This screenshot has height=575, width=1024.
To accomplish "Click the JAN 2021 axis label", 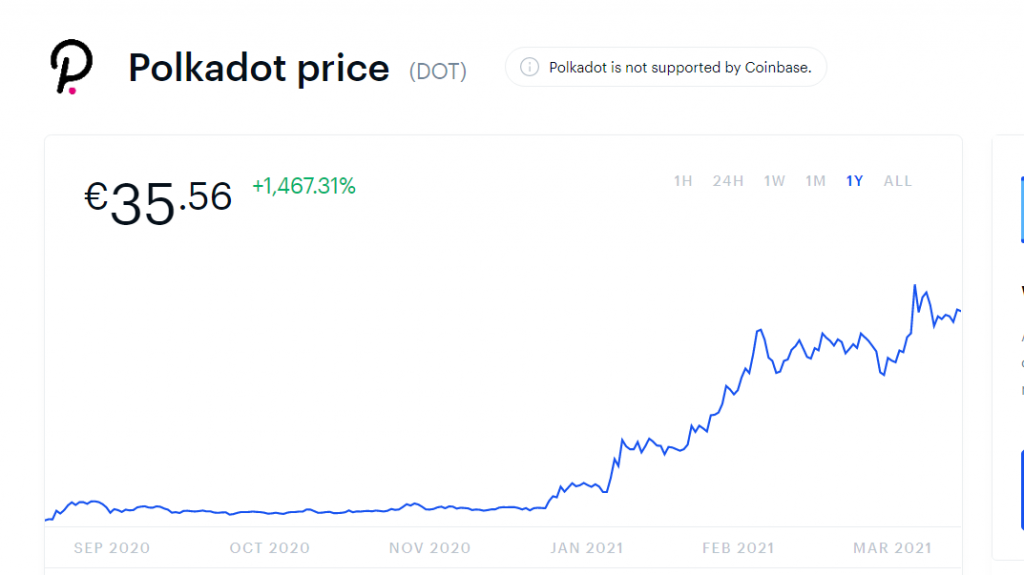I will tap(585, 548).
